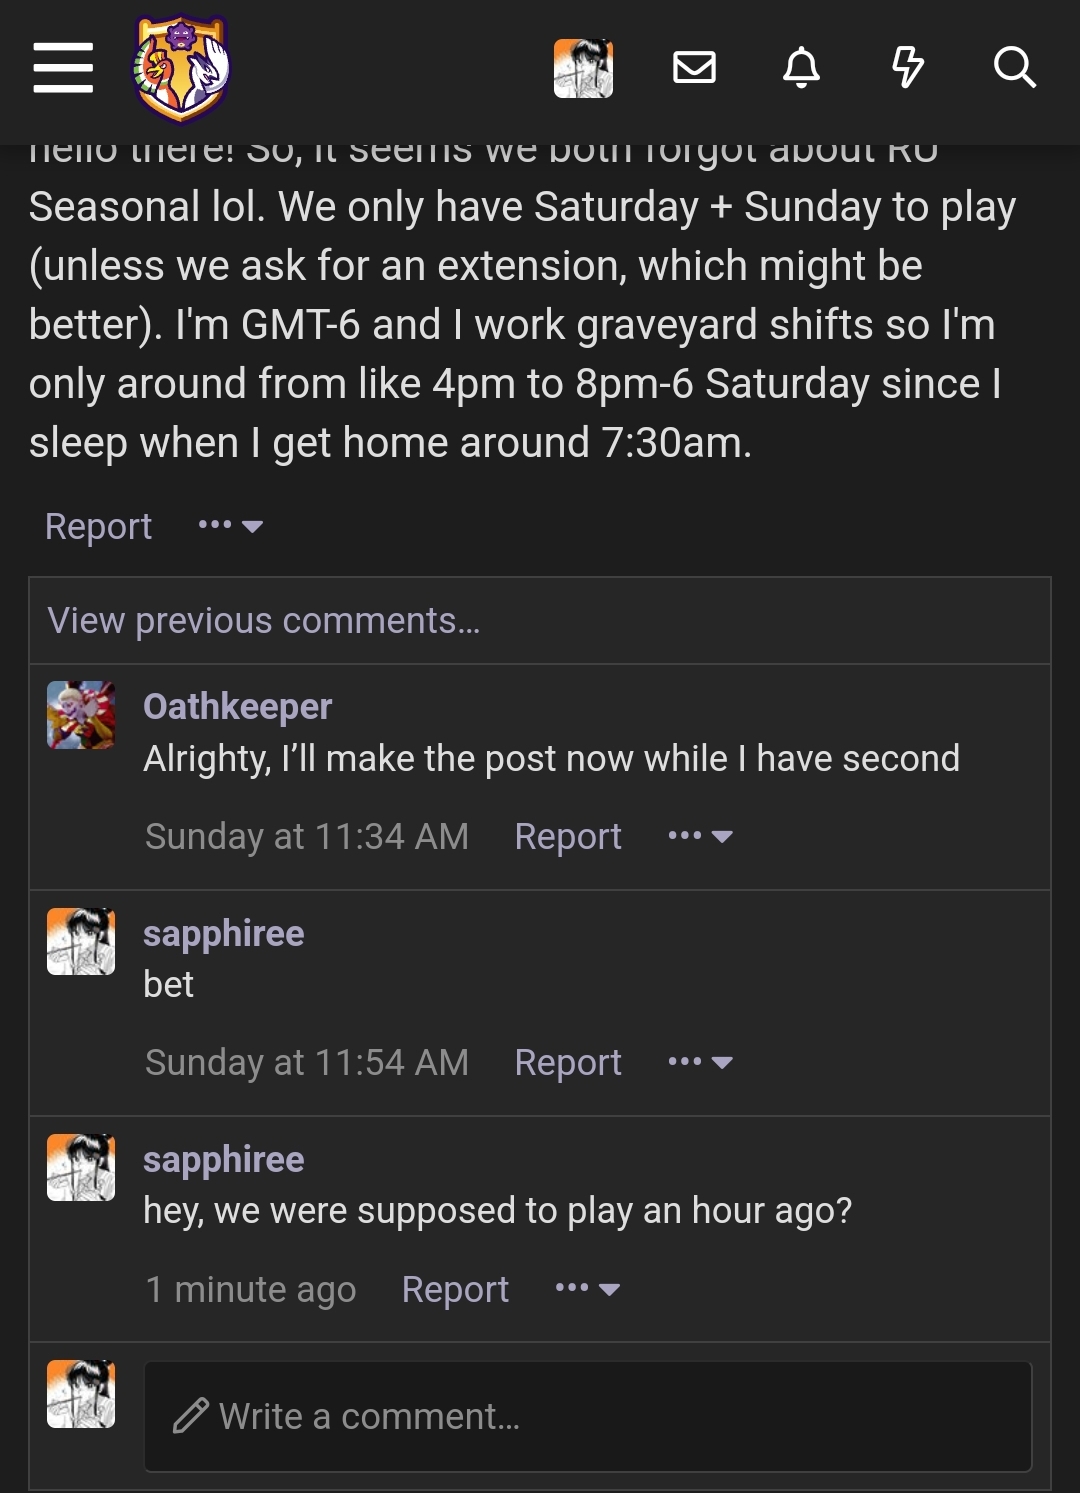Report Oathkeeper's comment
The height and width of the screenshot is (1493, 1080).
coord(567,836)
